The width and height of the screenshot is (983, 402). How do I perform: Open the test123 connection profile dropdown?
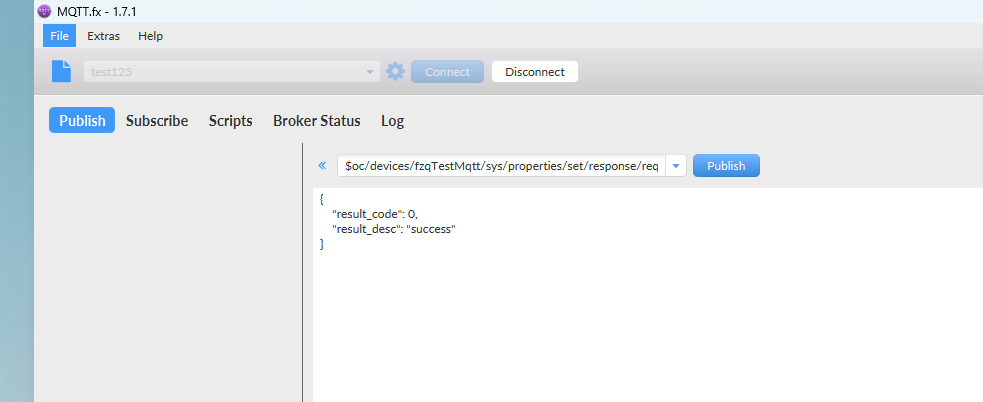point(232,71)
